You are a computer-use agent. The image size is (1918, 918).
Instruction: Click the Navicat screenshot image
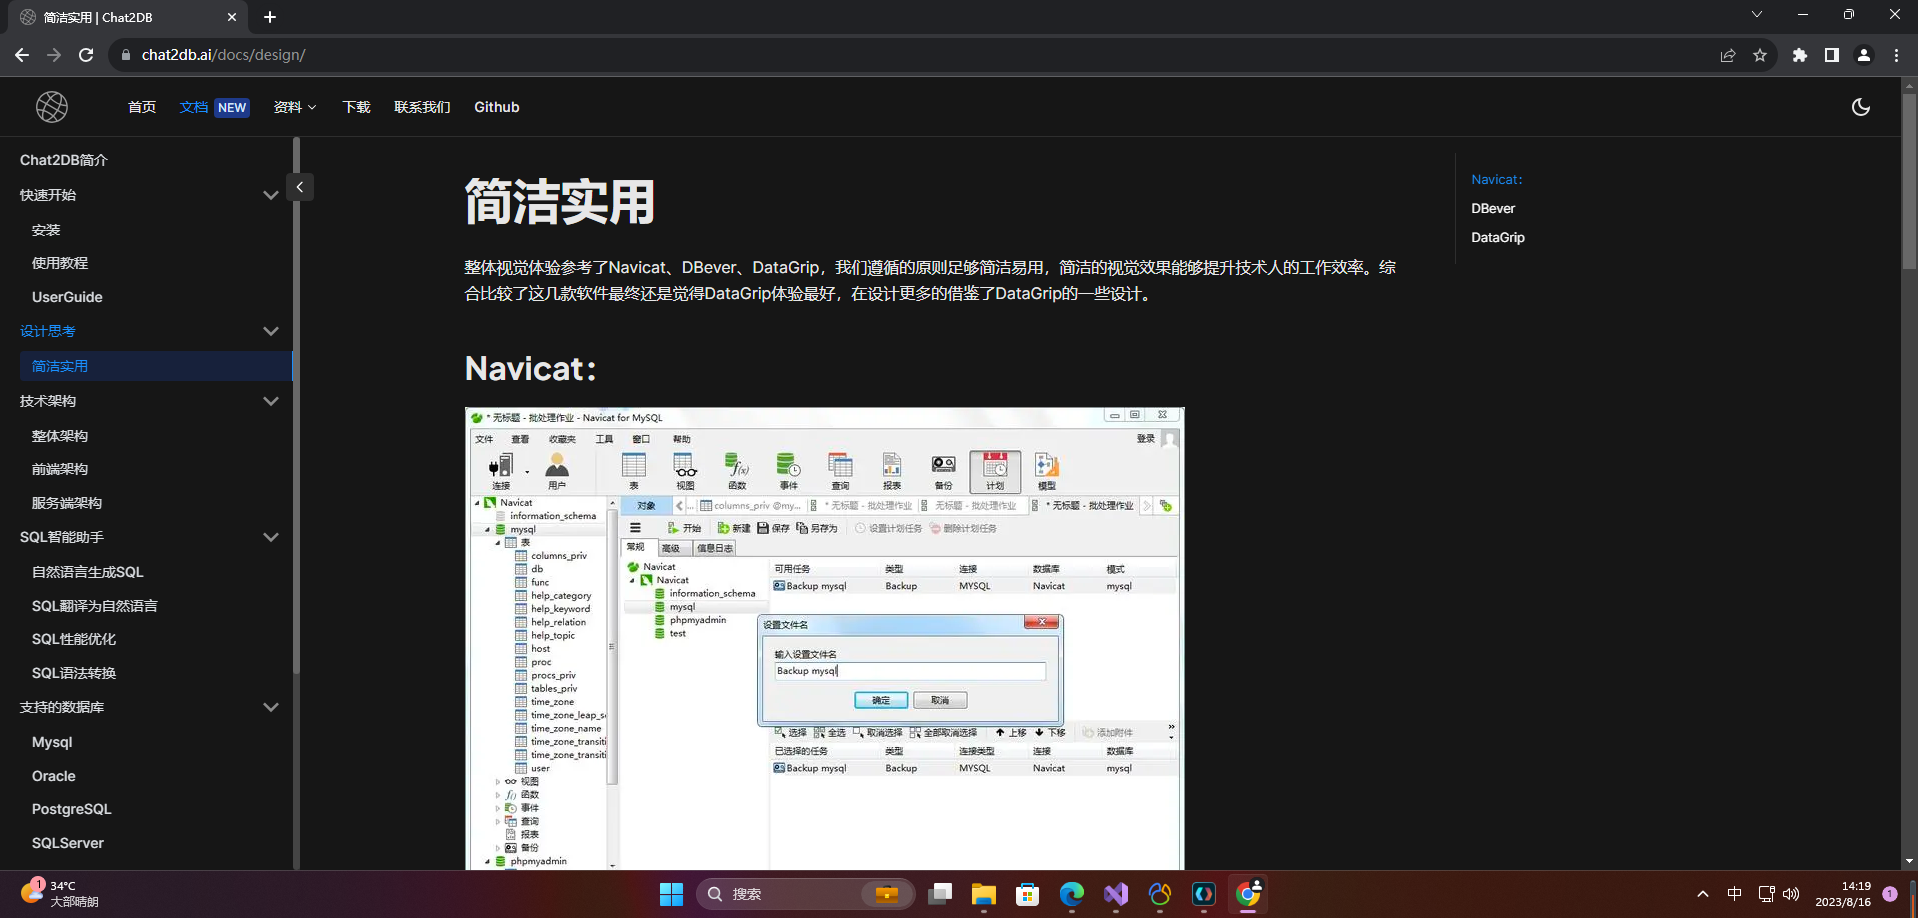pos(825,638)
